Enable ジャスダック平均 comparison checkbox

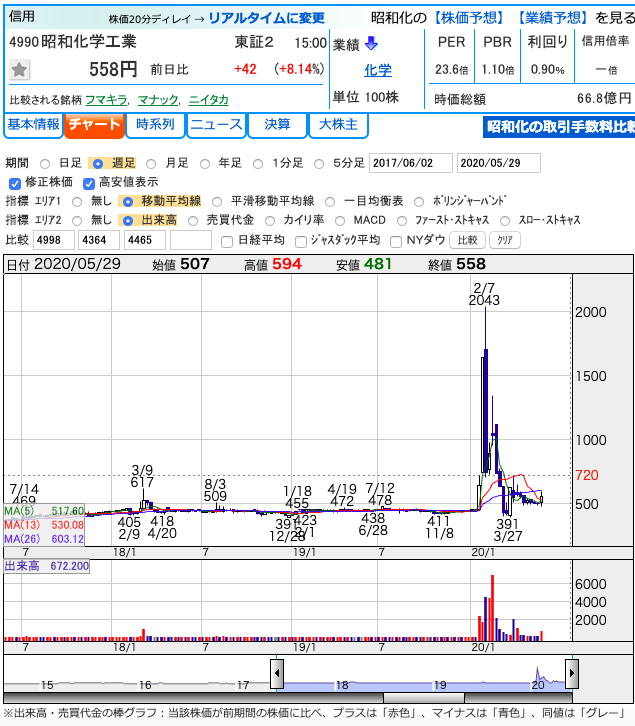click(x=301, y=242)
